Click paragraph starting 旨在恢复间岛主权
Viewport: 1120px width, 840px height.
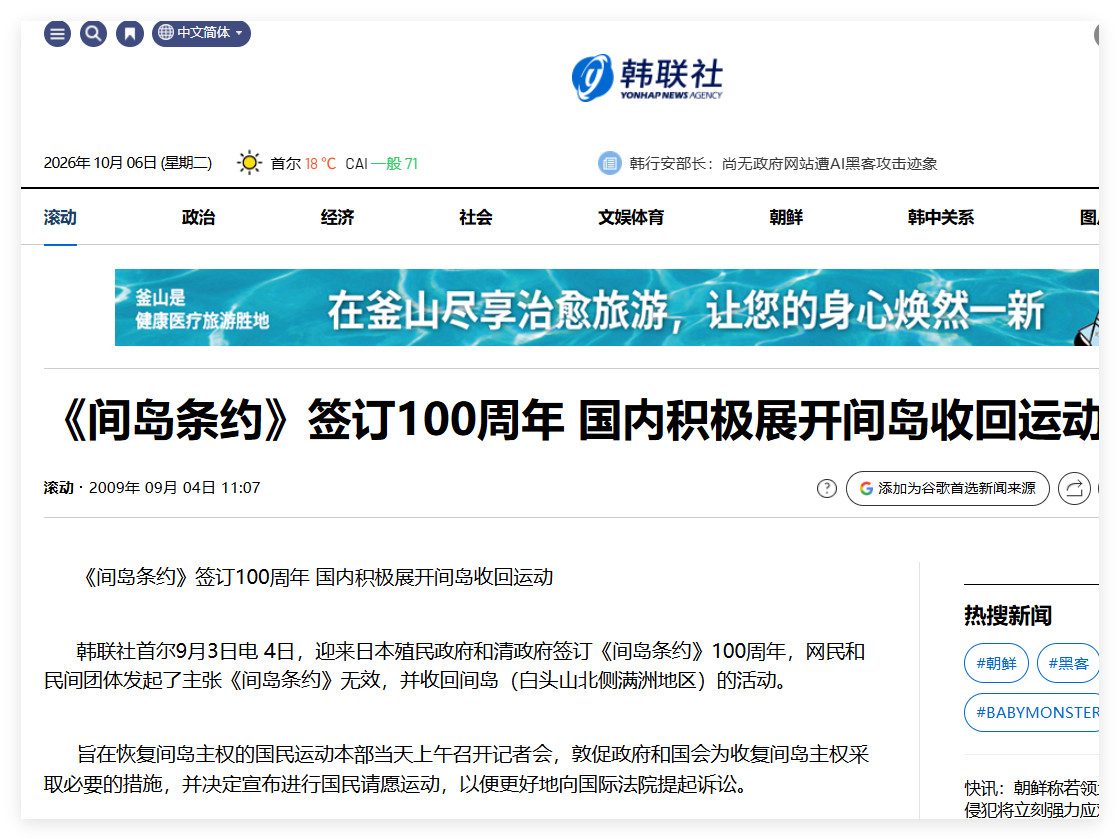456,769
